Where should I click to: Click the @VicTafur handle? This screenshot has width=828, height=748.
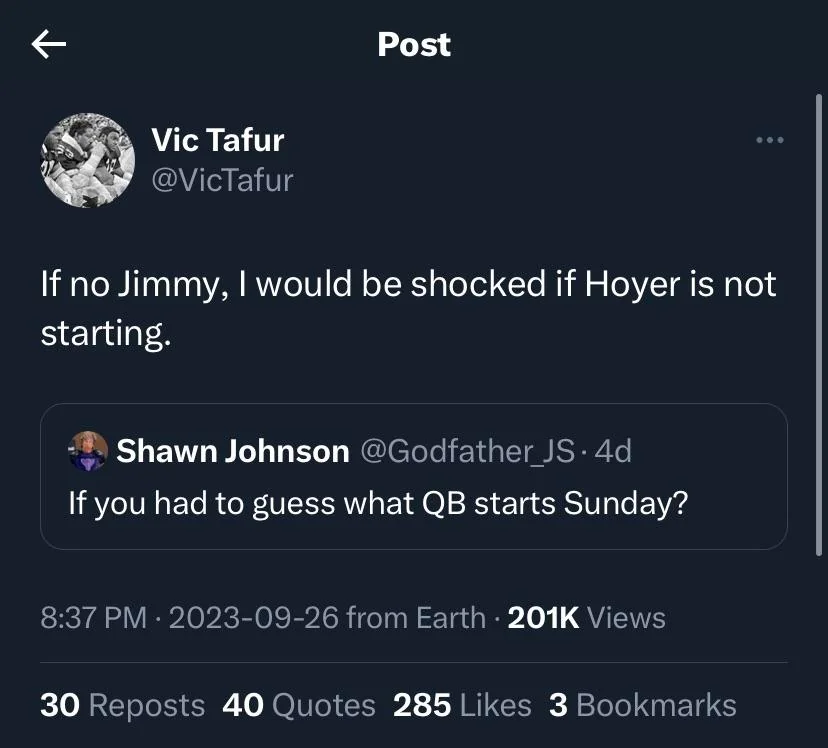click(220, 180)
